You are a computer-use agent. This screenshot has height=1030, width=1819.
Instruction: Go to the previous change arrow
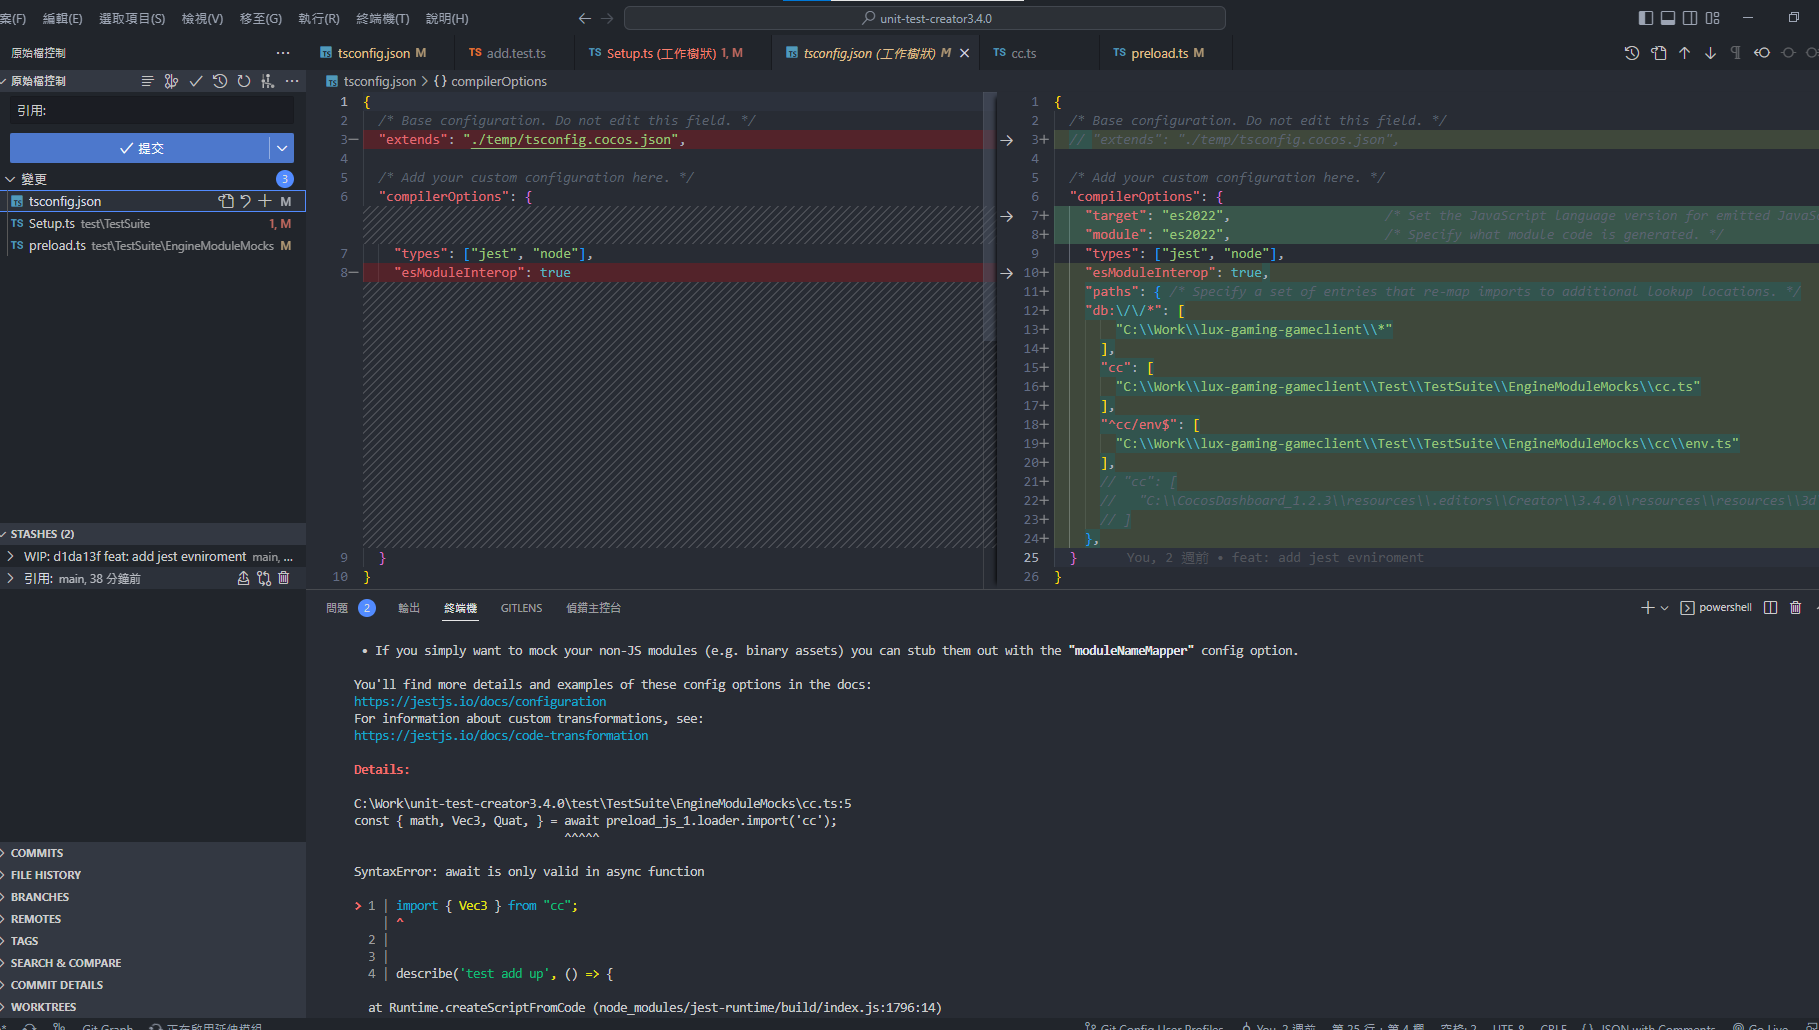pyautogui.click(x=1685, y=53)
